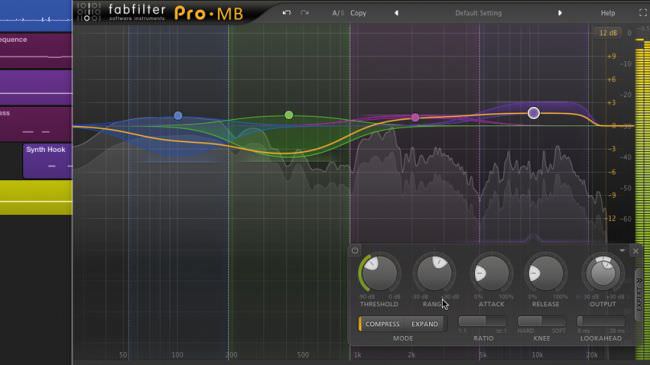
Task: Select the magenta band handle
Action: [415, 118]
